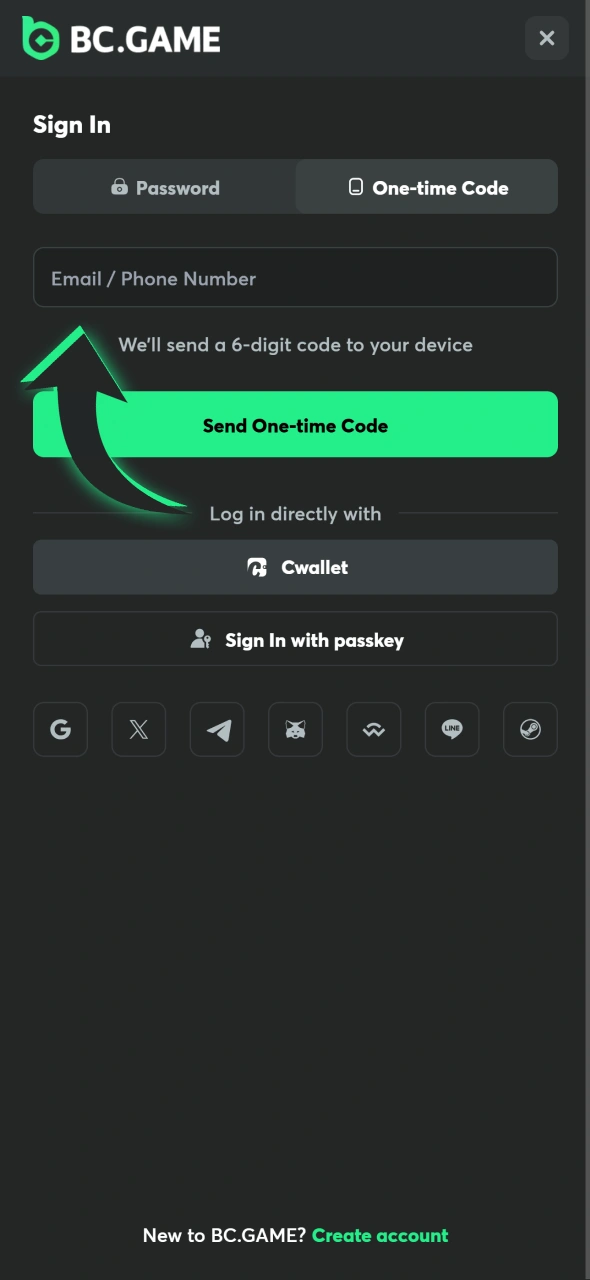The width and height of the screenshot is (590, 1280).
Task: Switch to the Password tab
Action: tap(165, 187)
